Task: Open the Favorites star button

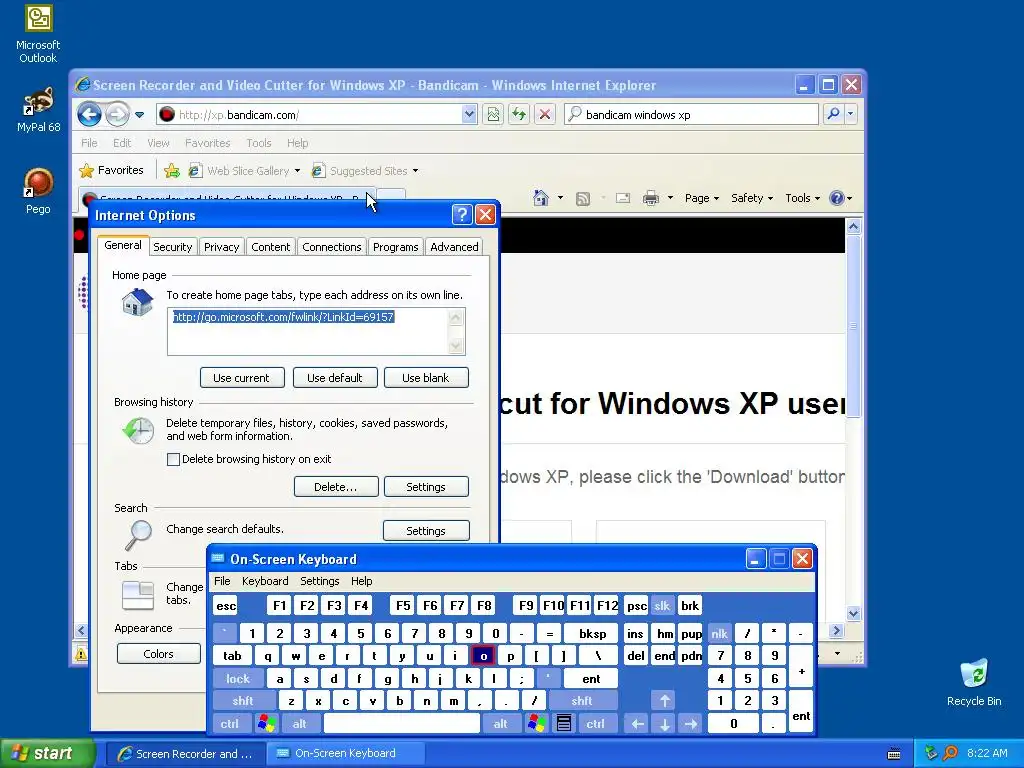Action: pyautogui.click(x=112, y=170)
